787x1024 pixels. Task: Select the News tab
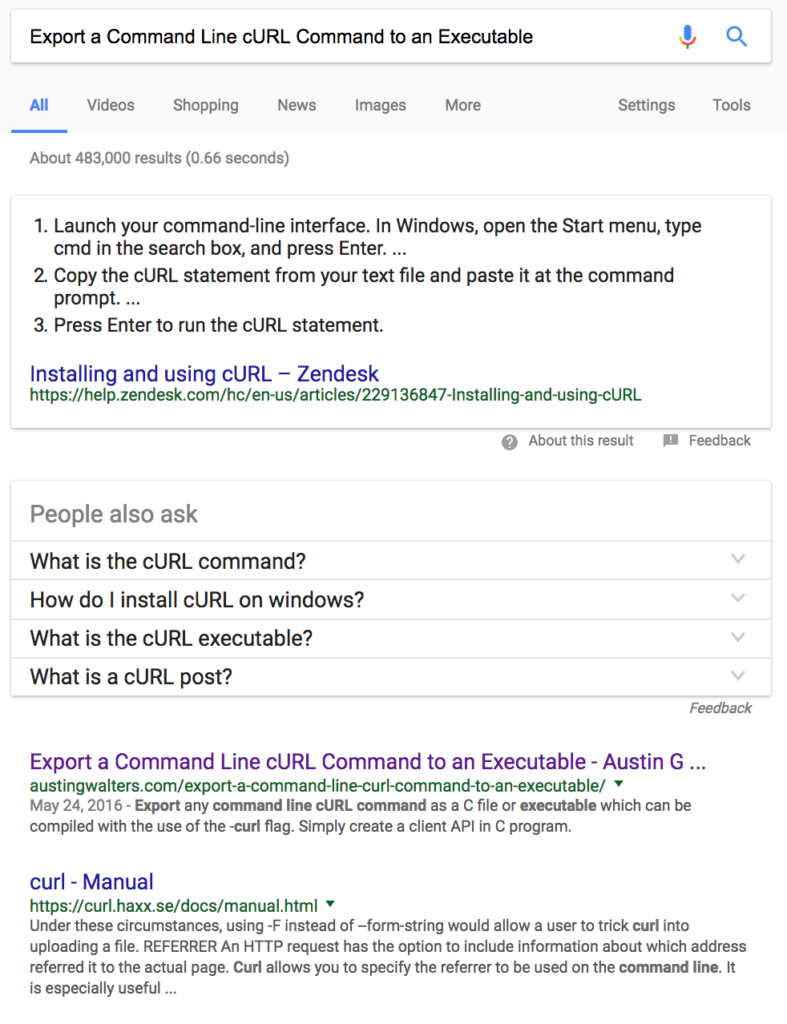pyautogui.click(x=297, y=105)
